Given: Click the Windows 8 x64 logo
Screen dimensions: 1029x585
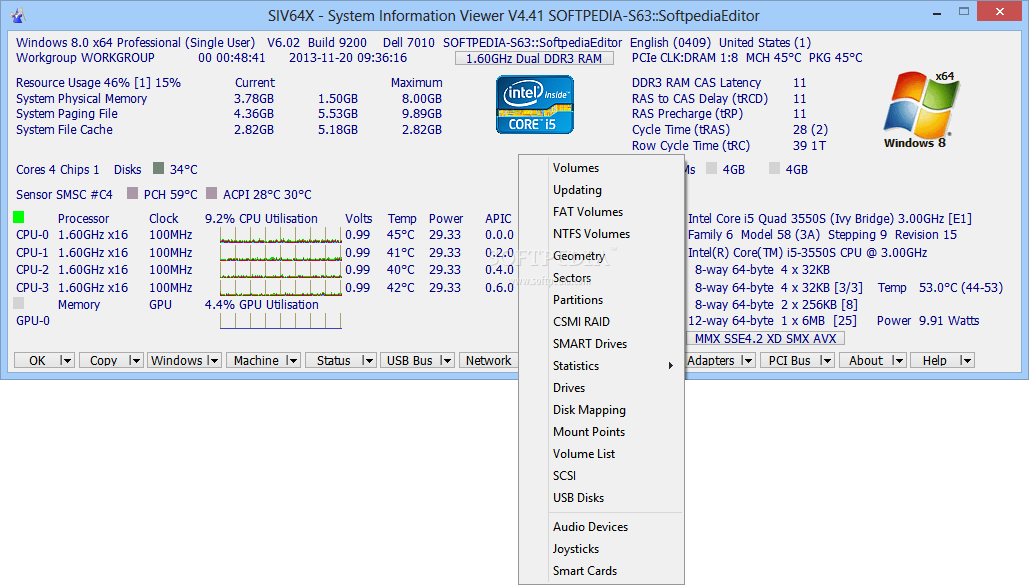Looking at the screenshot, I should pyautogui.click(x=919, y=110).
